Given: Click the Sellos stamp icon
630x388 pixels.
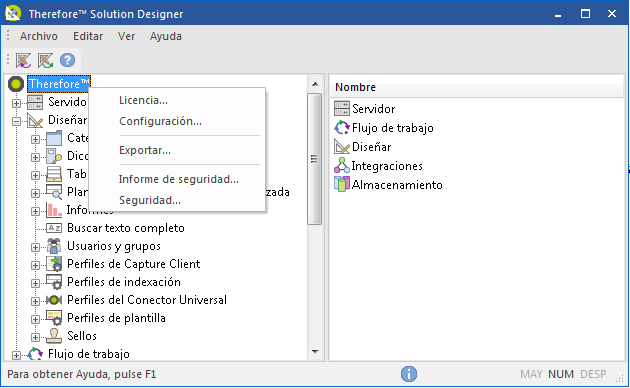Looking at the screenshot, I should (x=54, y=336).
